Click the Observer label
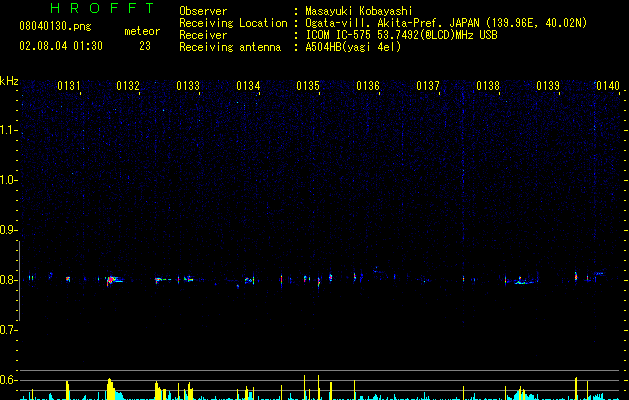The height and width of the screenshot is (400, 629). click(x=203, y=11)
